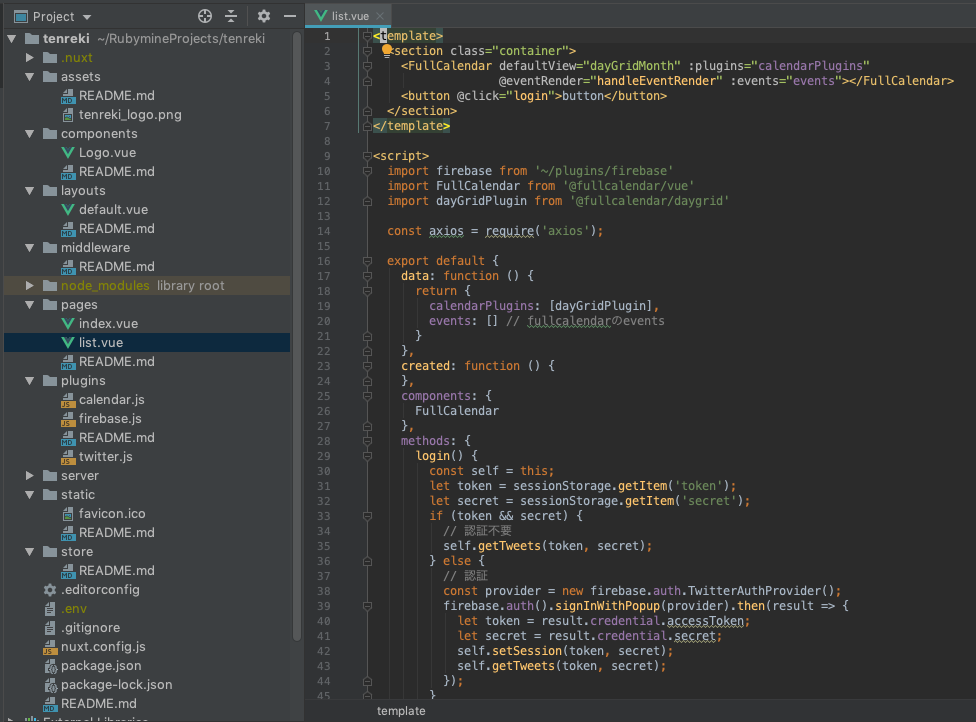This screenshot has width=976, height=722.
Task: Select list.vue in the project tree
Action: click(x=147, y=342)
